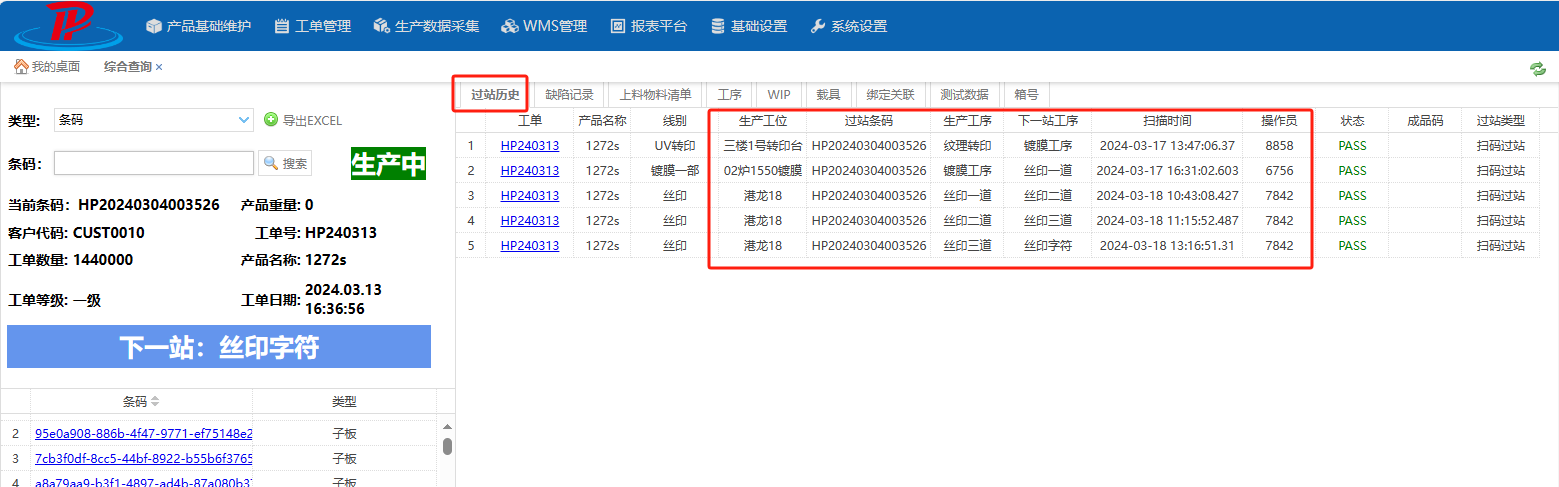Open the WMS管理 menu
Image resolution: width=1559 pixels, height=487 pixels.
point(544,26)
